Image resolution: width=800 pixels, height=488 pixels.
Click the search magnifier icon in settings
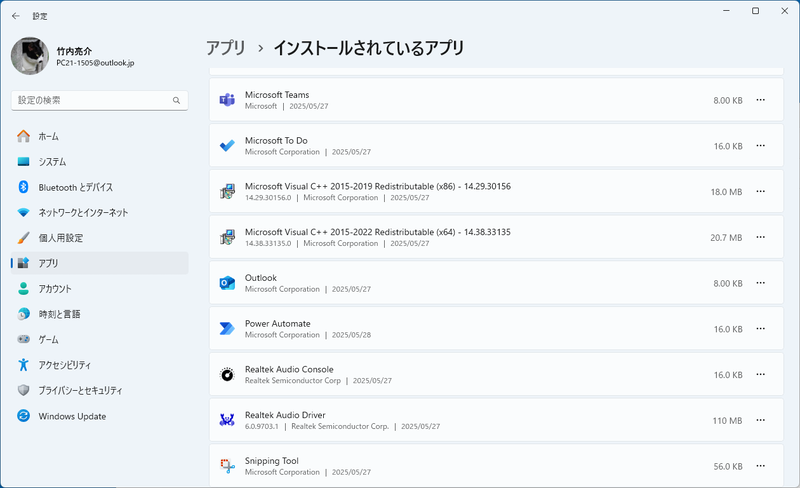pyautogui.click(x=176, y=100)
